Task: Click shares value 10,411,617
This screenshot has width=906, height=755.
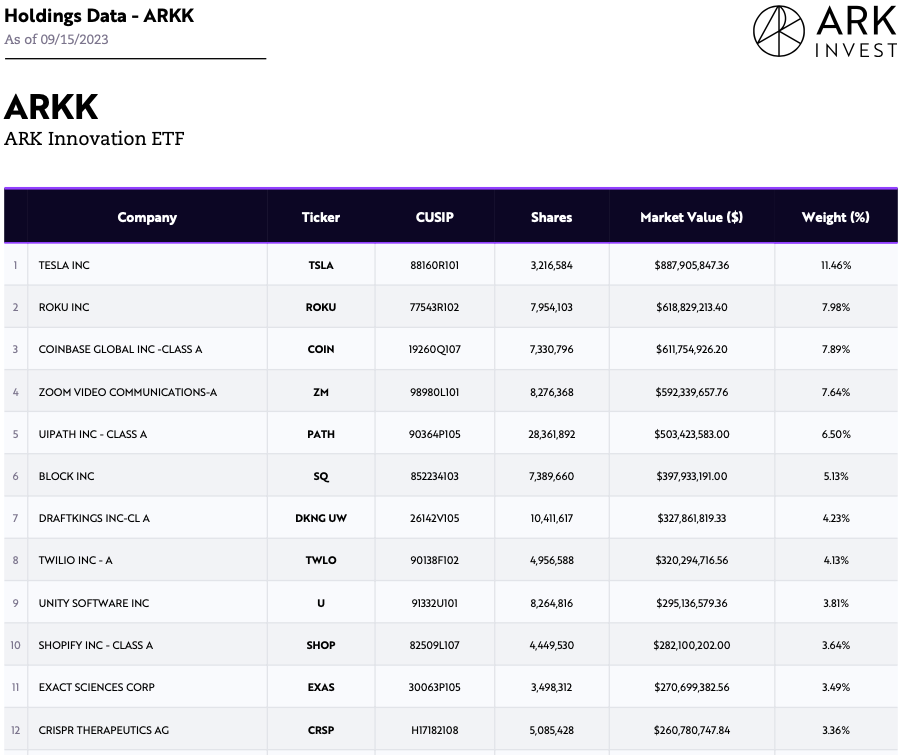Action: click(x=551, y=518)
